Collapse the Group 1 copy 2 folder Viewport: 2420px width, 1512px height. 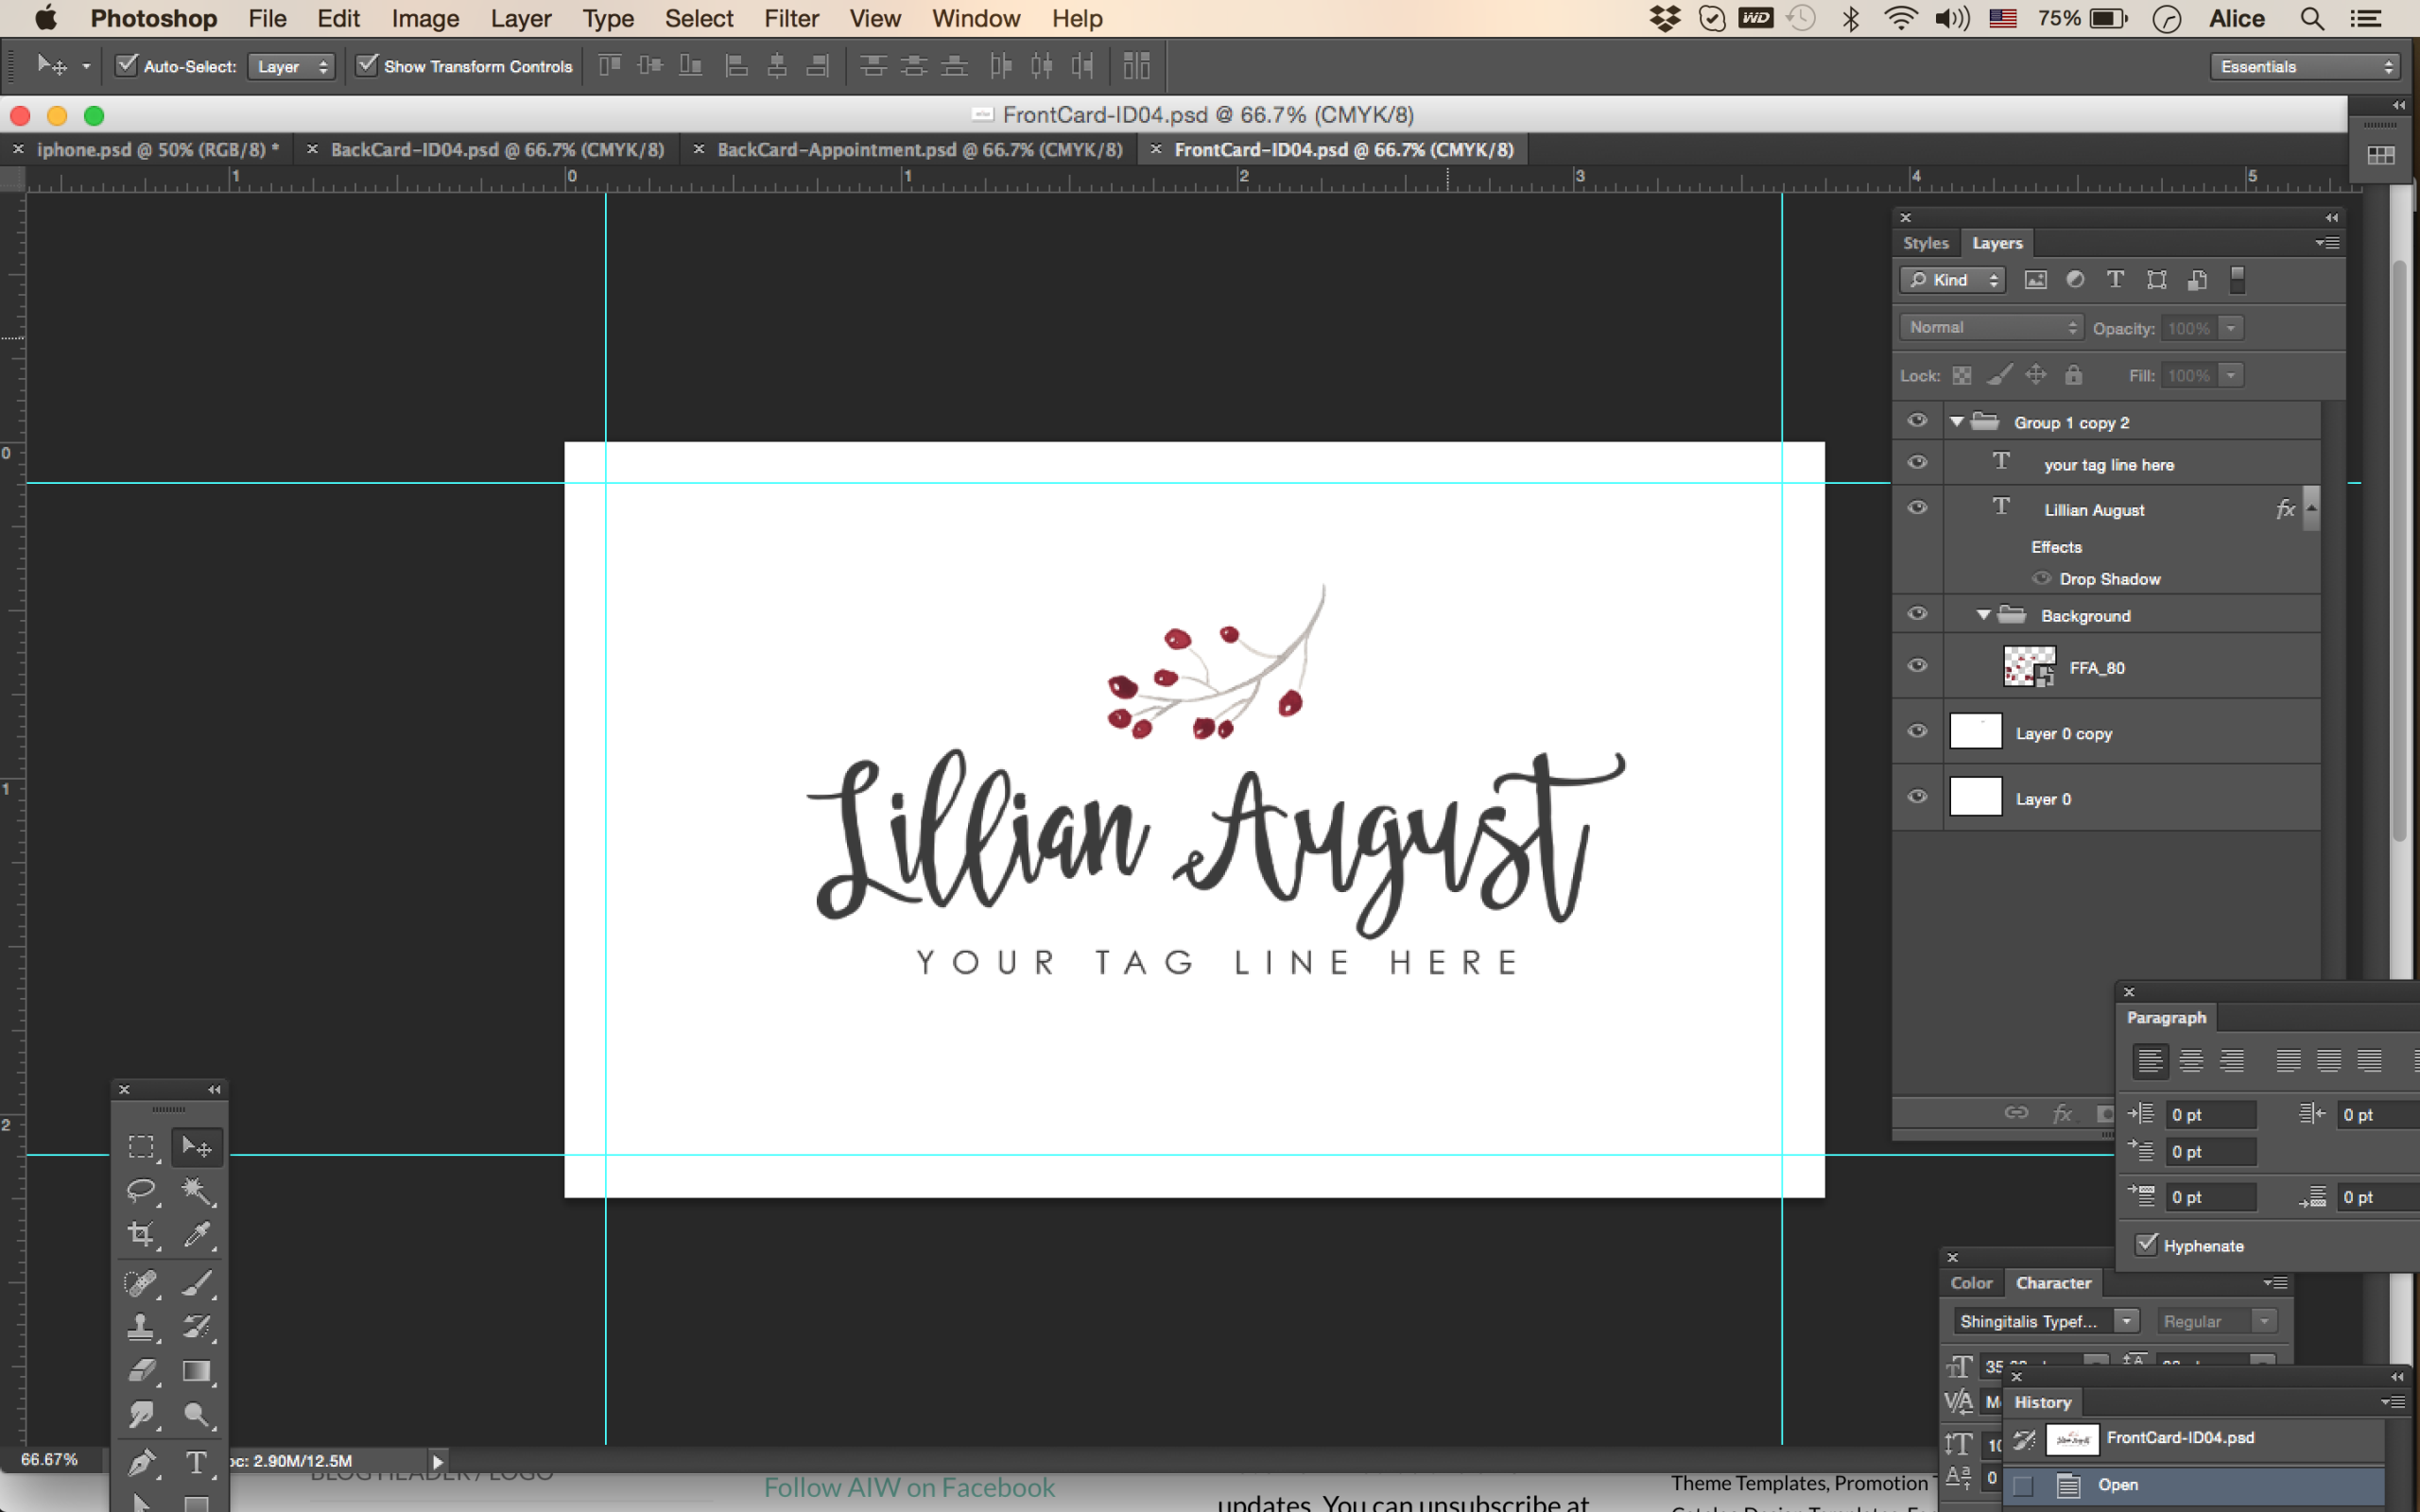coord(1956,422)
